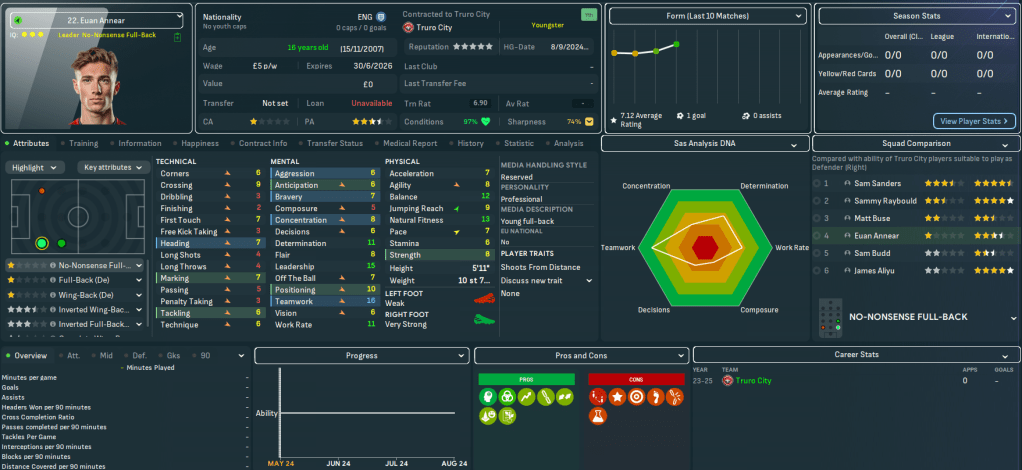Click the View Player Stats button
Image resolution: width=1022 pixels, height=470 pixels.
pyautogui.click(x=973, y=121)
